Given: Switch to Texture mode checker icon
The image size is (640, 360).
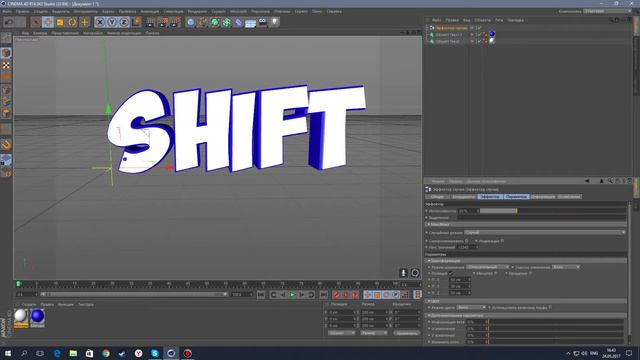Looking at the screenshot, I should coord(6,65).
